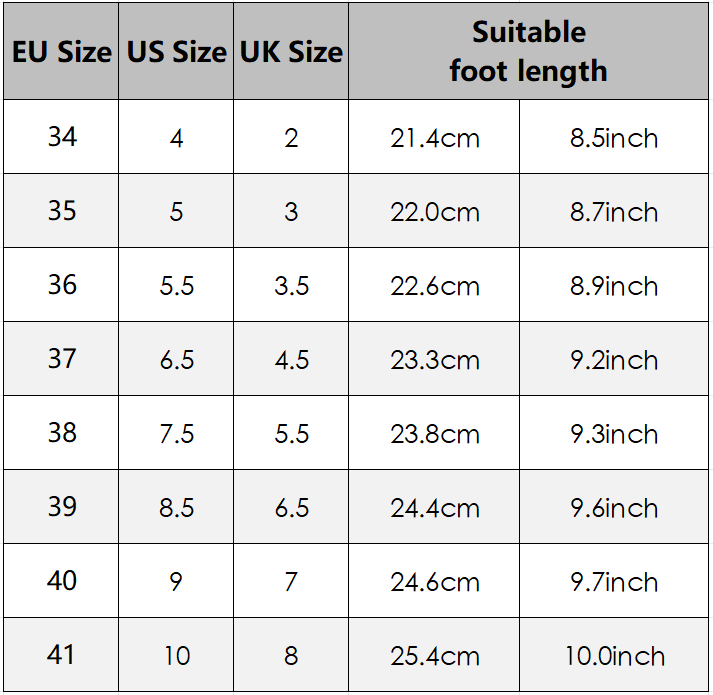Image resolution: width=713 pixels, height=695 pixels.
Task: Click the UK Size column header
Action: (291, 52)
